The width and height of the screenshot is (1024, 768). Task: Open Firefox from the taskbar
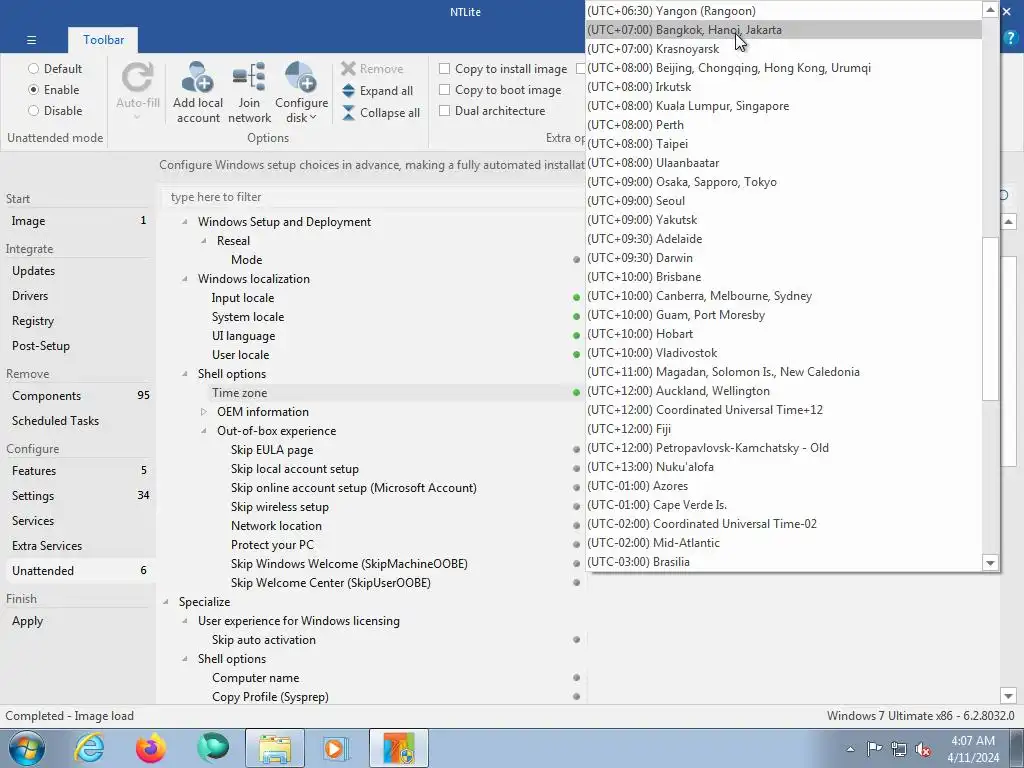(151, 748)
